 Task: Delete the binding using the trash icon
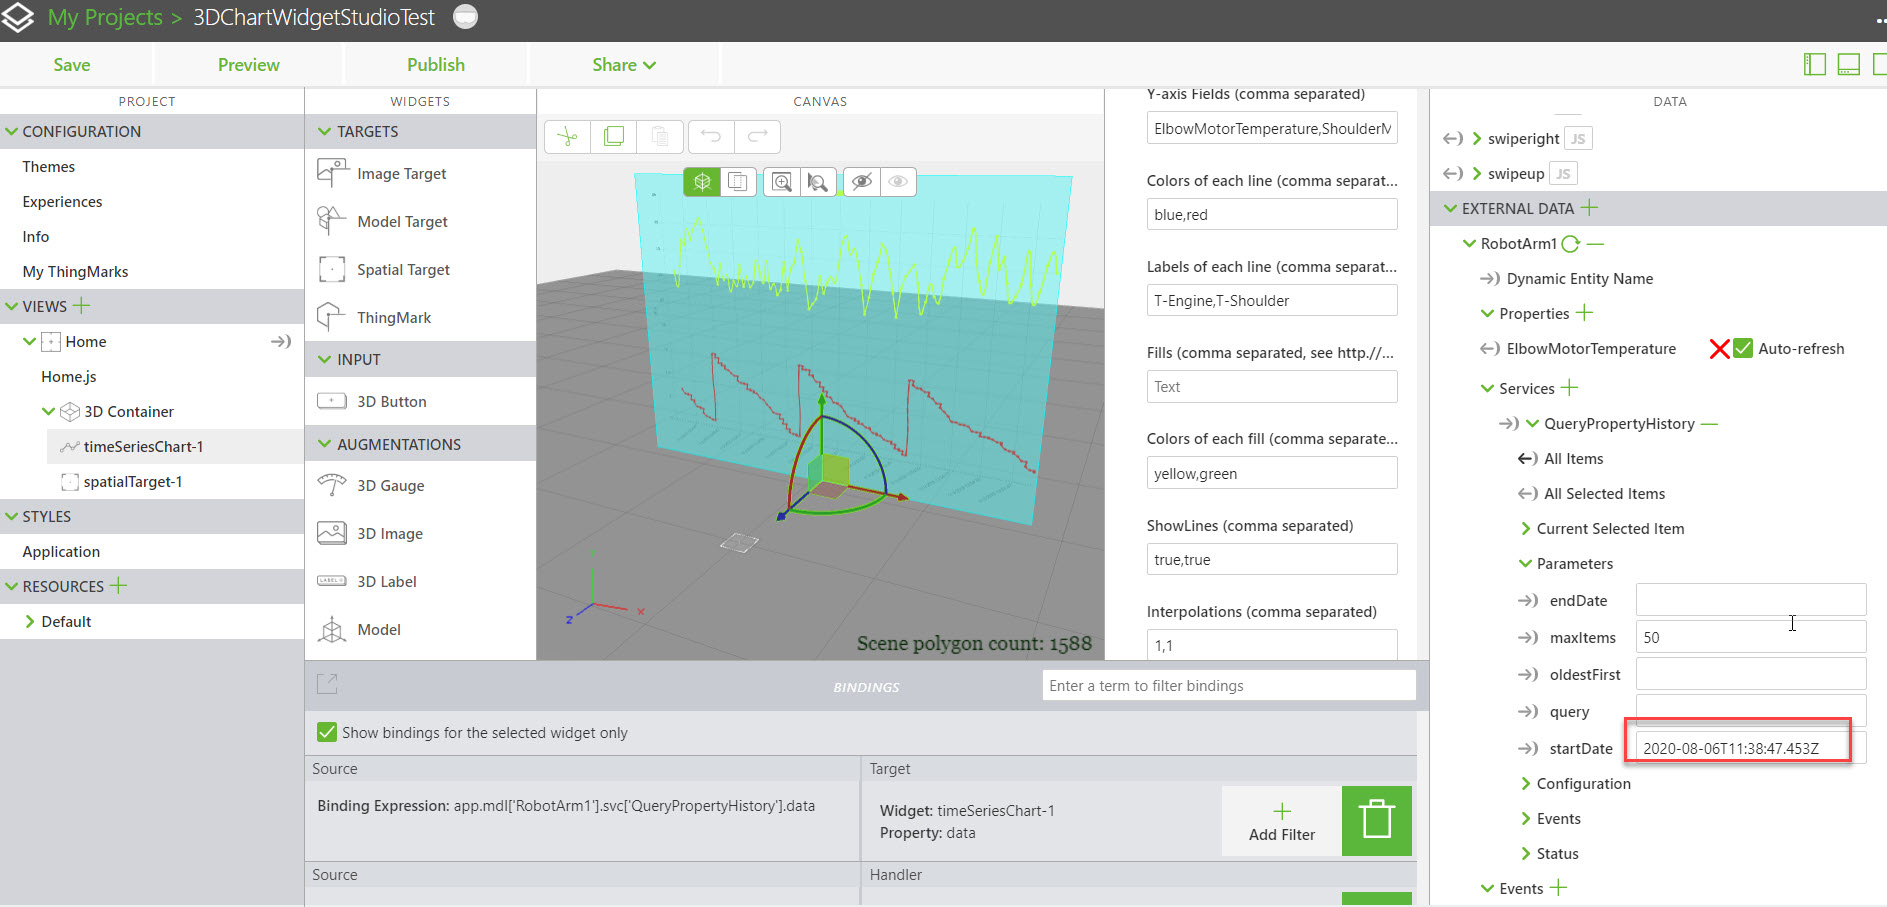pyautogui.click(x=1376, y=820)
